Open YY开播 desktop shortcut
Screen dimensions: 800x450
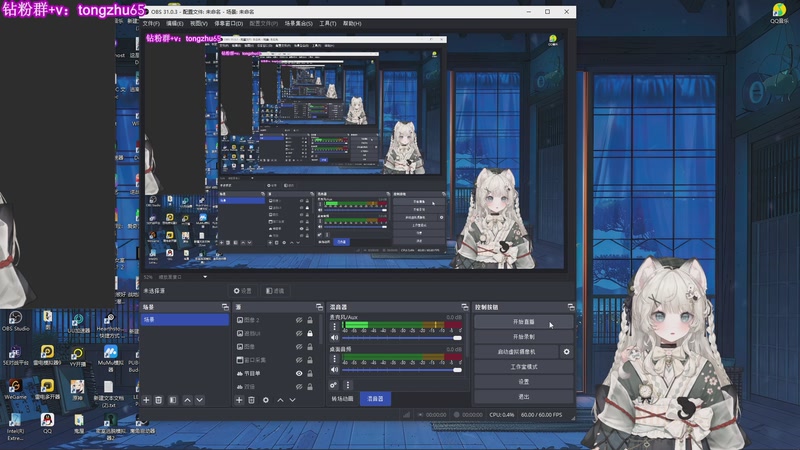click(78, 357)
